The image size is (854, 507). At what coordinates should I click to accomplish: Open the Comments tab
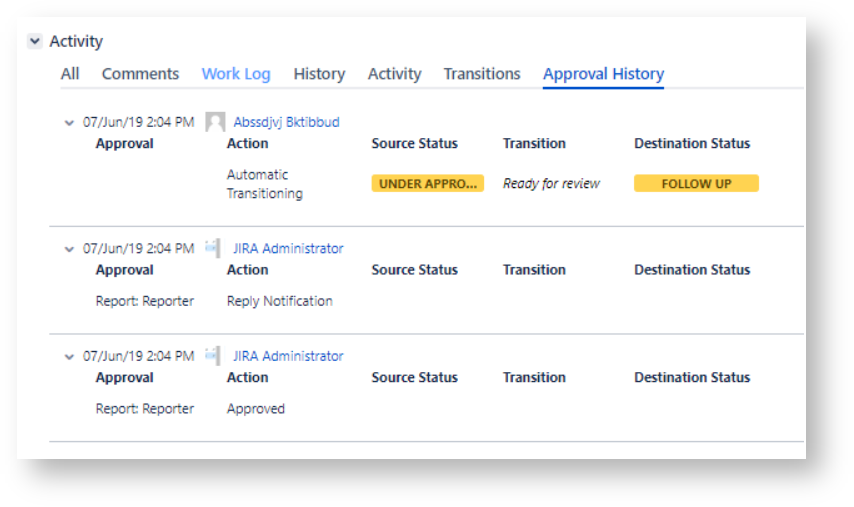point(140,74)
